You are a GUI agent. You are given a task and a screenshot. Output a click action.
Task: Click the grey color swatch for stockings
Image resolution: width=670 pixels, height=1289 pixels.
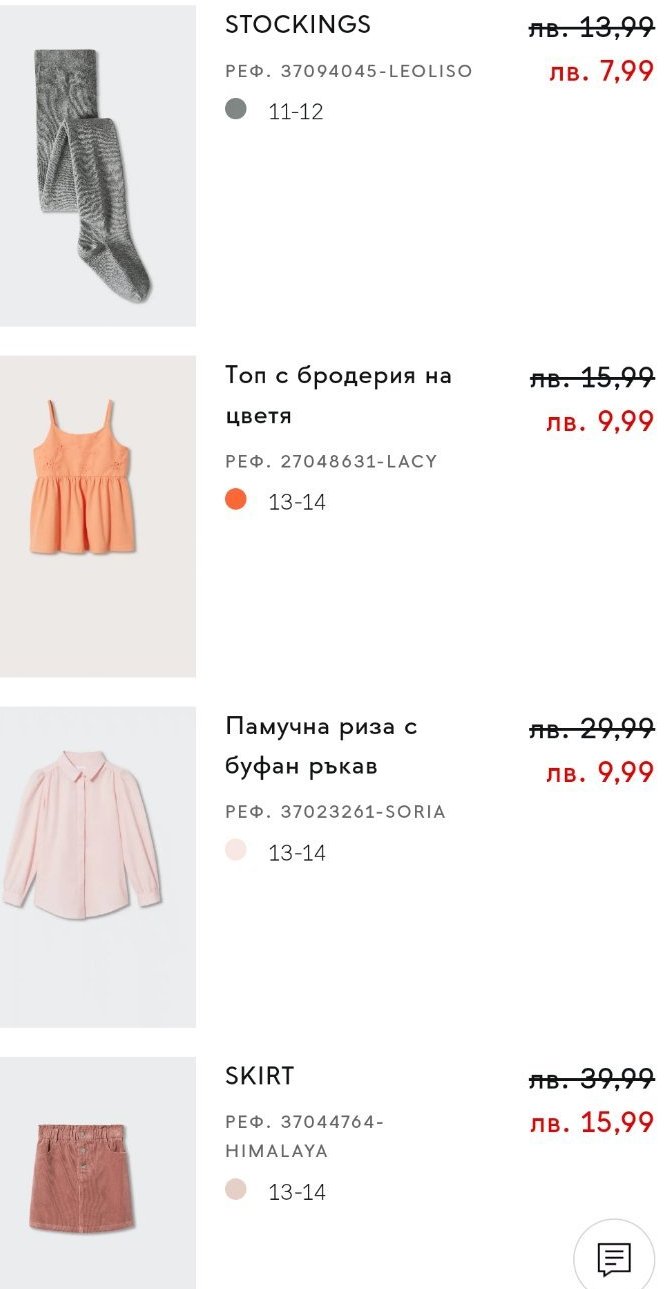tap(236, 109)
